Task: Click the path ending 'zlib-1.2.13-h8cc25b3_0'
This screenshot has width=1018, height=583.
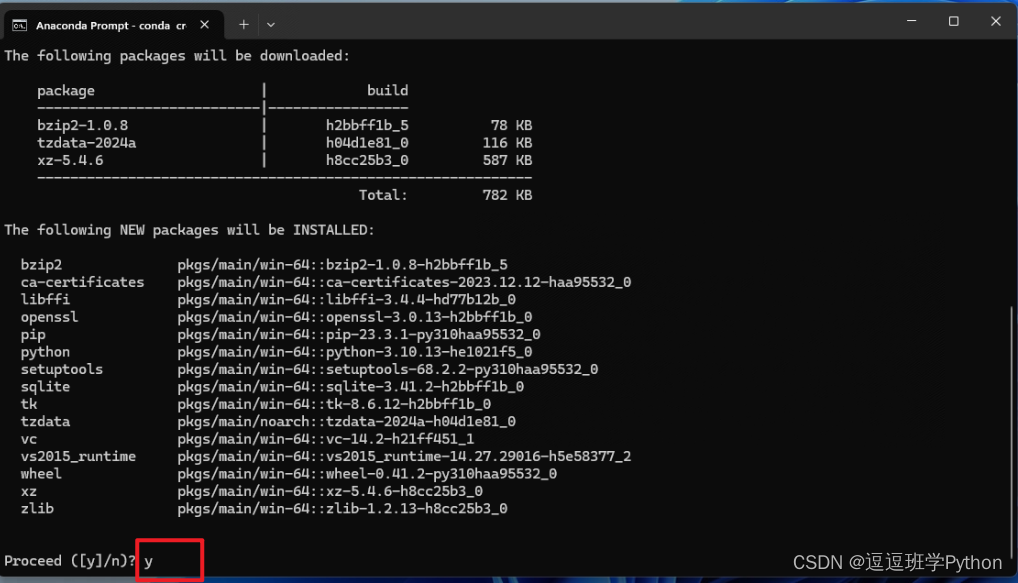Action: [x=342, y=508]
